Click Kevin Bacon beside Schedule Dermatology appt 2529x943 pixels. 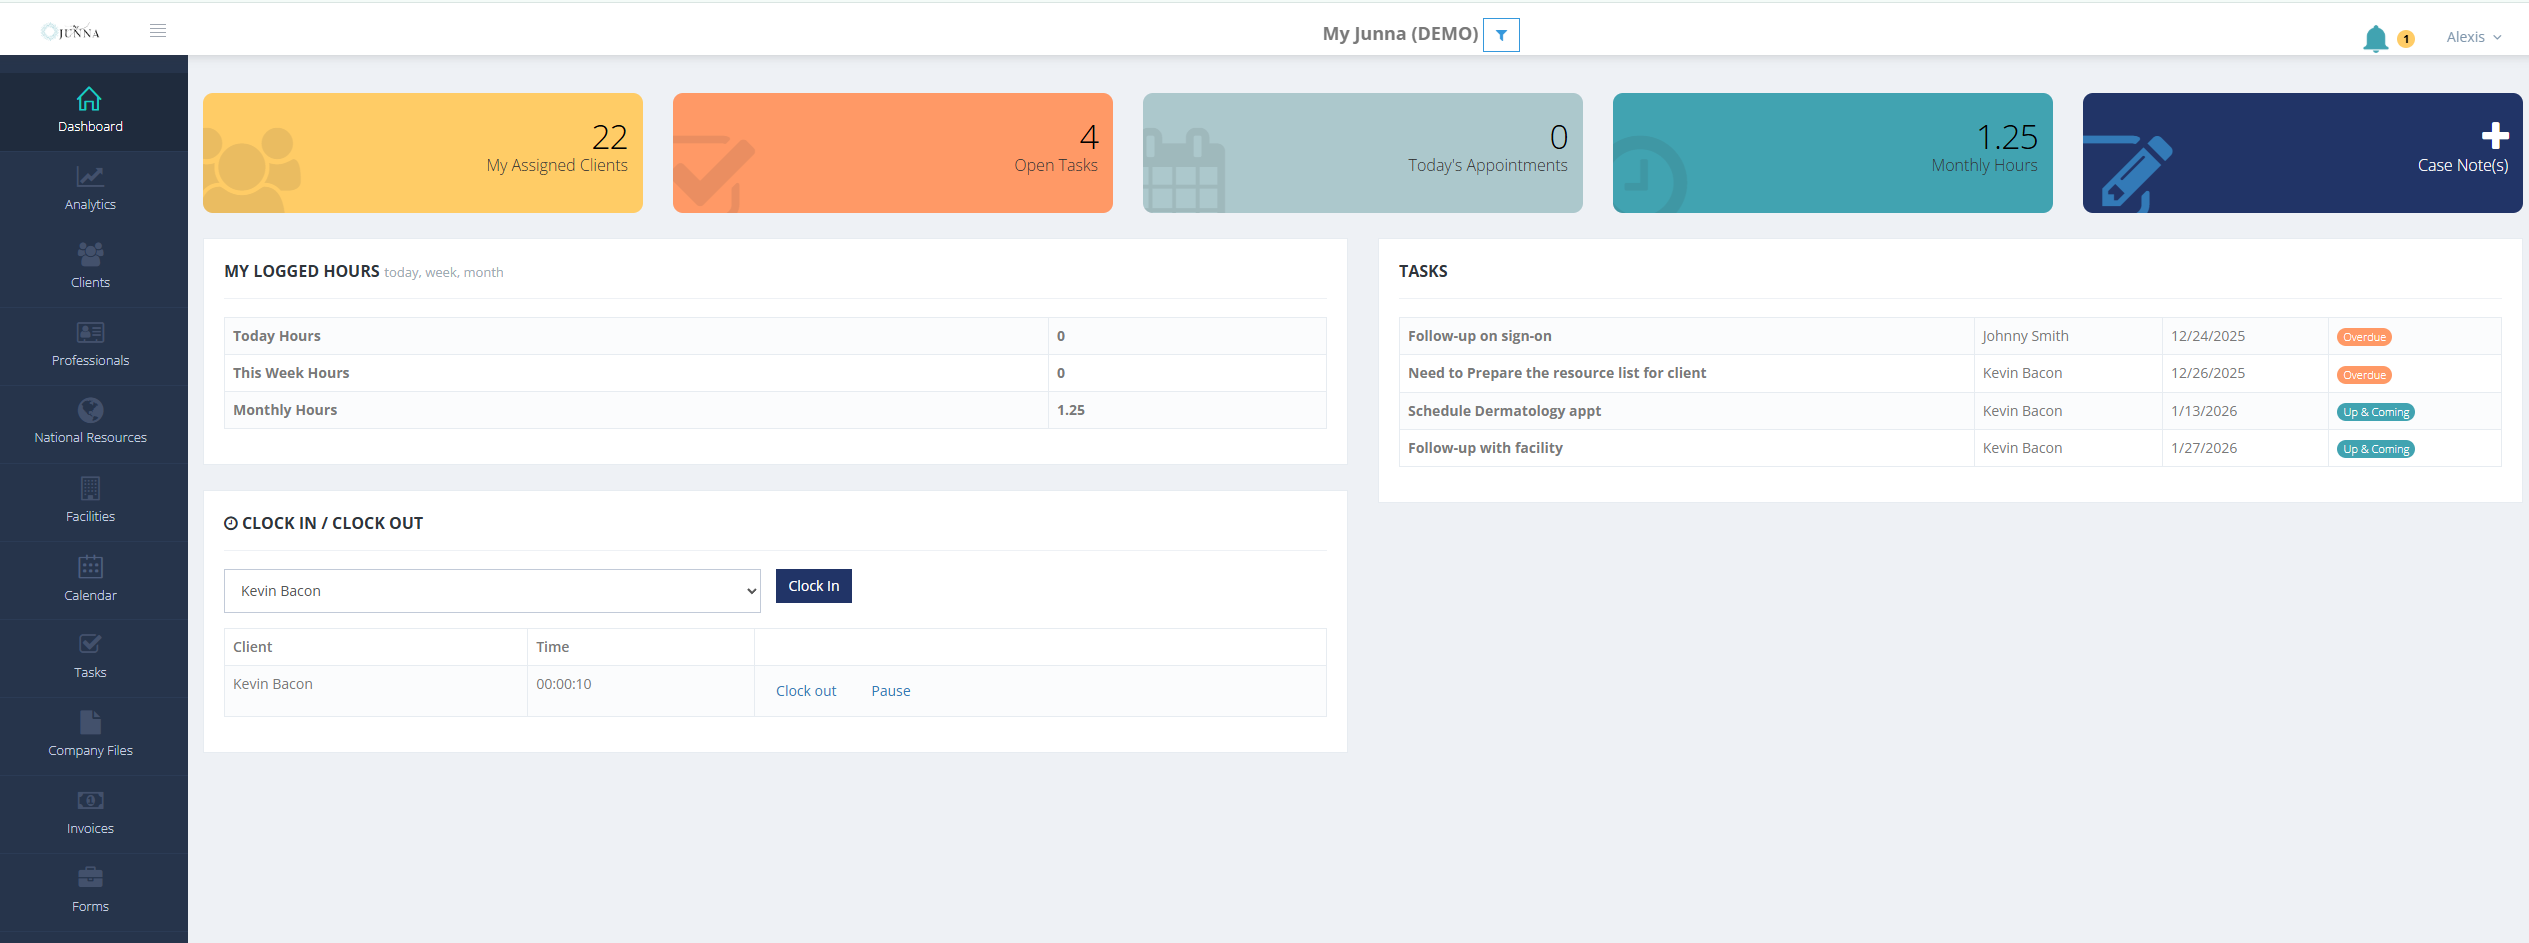pos(2022,411)
